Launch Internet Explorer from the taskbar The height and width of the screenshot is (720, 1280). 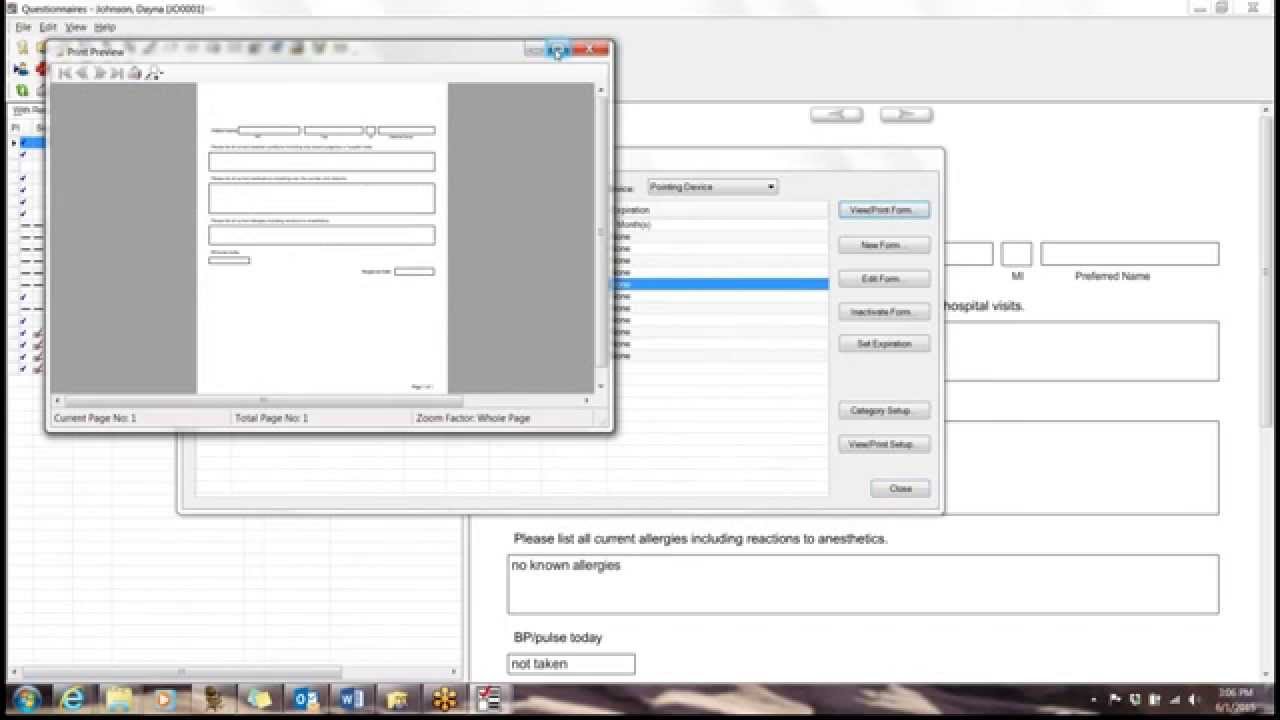point(73,698)
